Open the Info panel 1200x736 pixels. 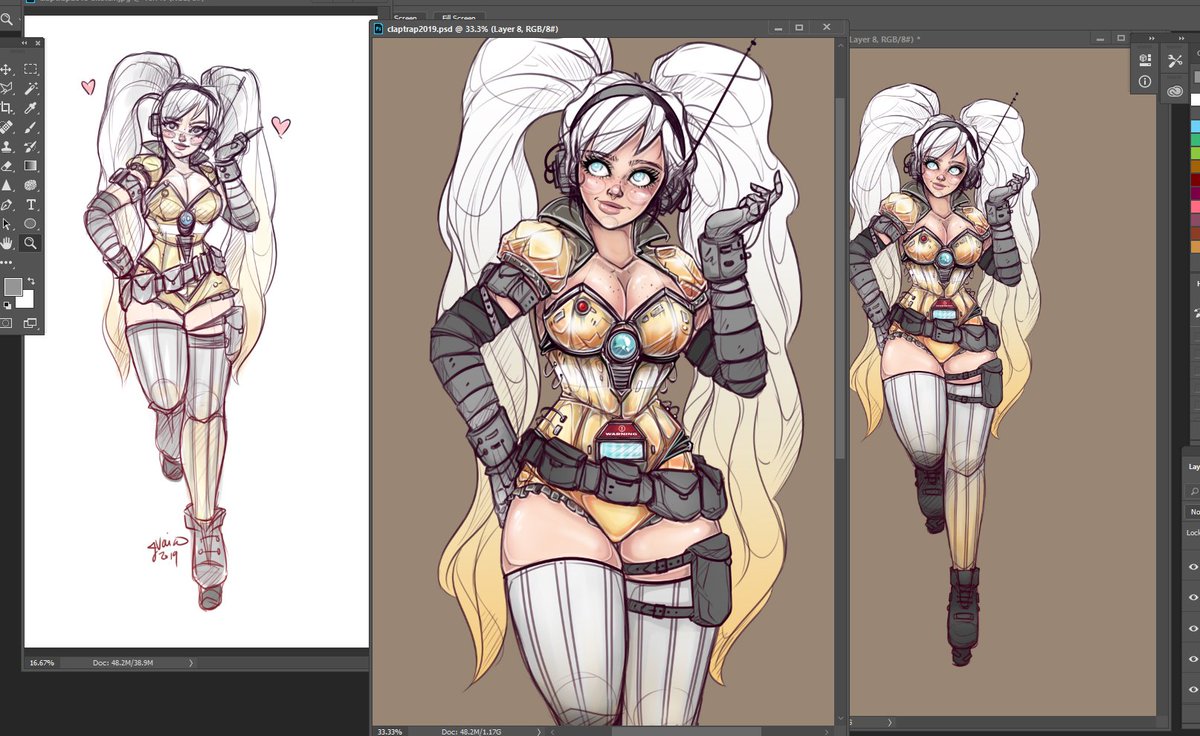coord(1145,81)
